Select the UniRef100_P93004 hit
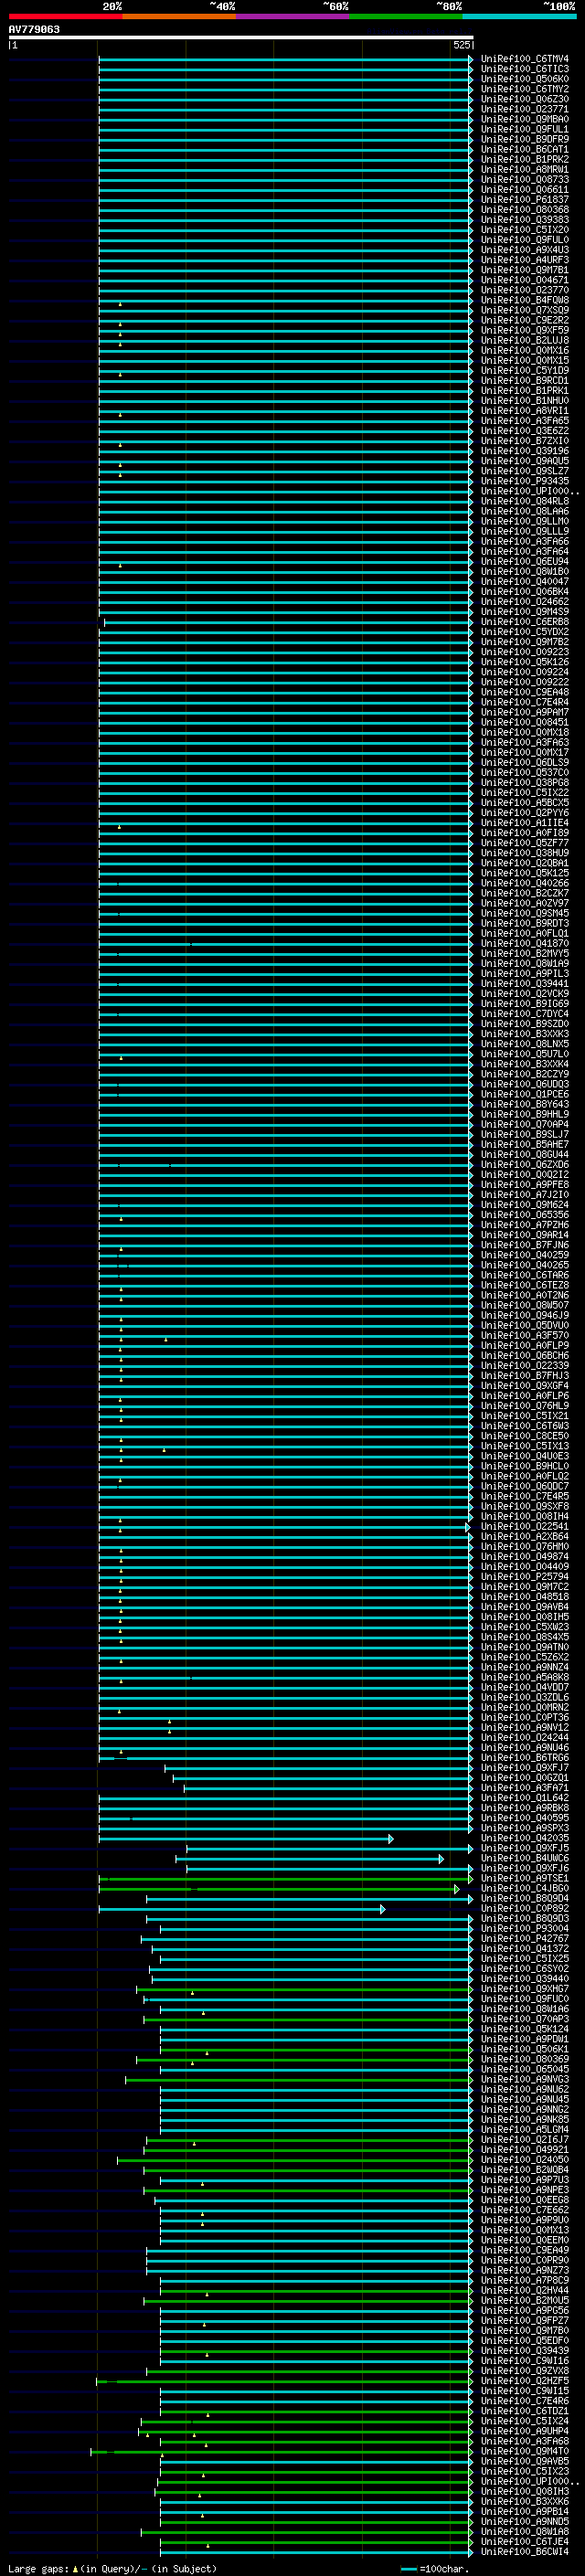Viewport: 585px width, 2576px height. click(525, 1928)
